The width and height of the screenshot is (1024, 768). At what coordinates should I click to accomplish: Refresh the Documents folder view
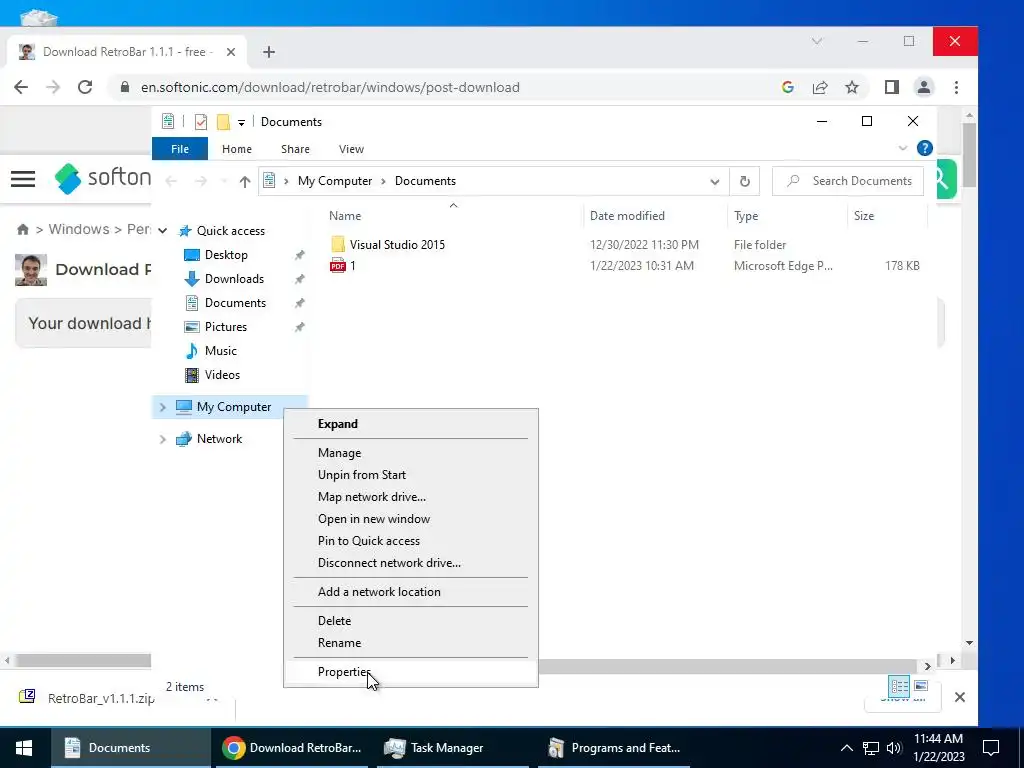click(x=744, y=182)
